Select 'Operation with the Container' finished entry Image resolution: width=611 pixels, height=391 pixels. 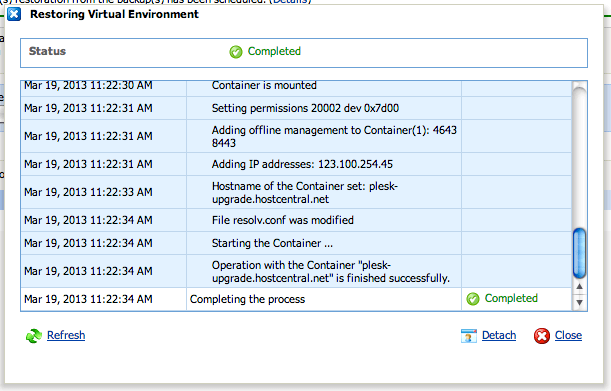coord(330,271)
